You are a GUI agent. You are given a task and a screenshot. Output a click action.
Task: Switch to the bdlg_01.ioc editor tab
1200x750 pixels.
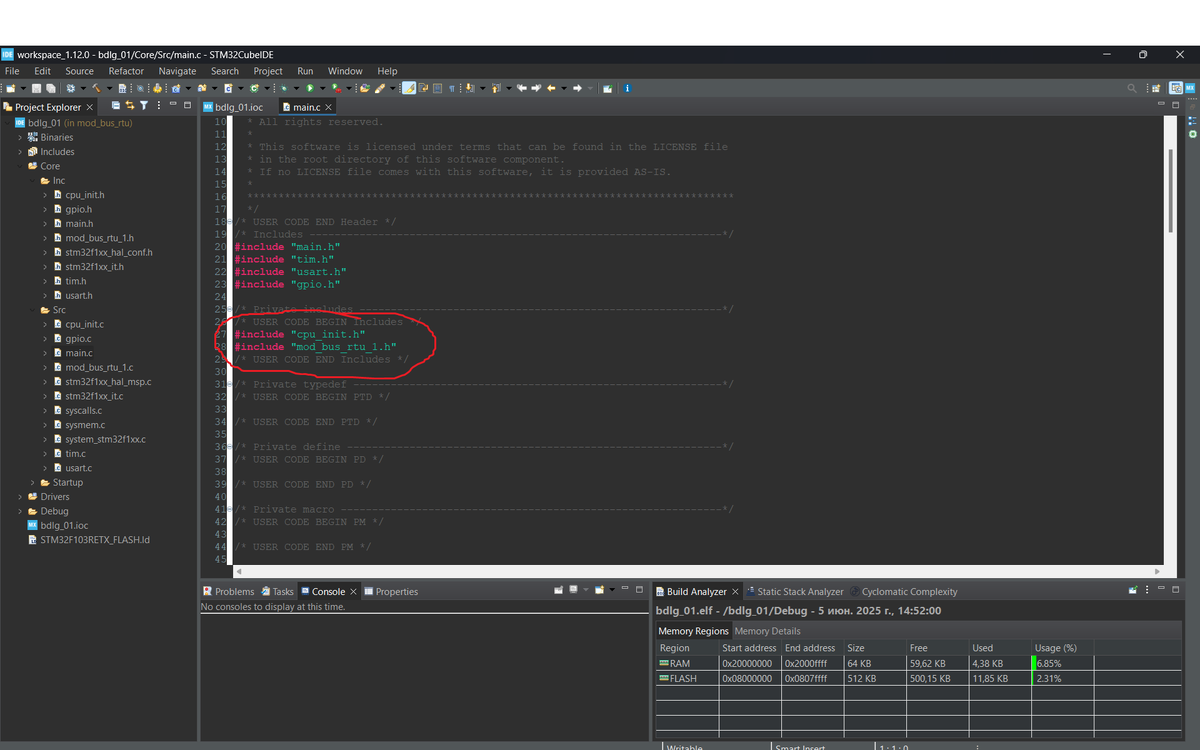[238, 107]
